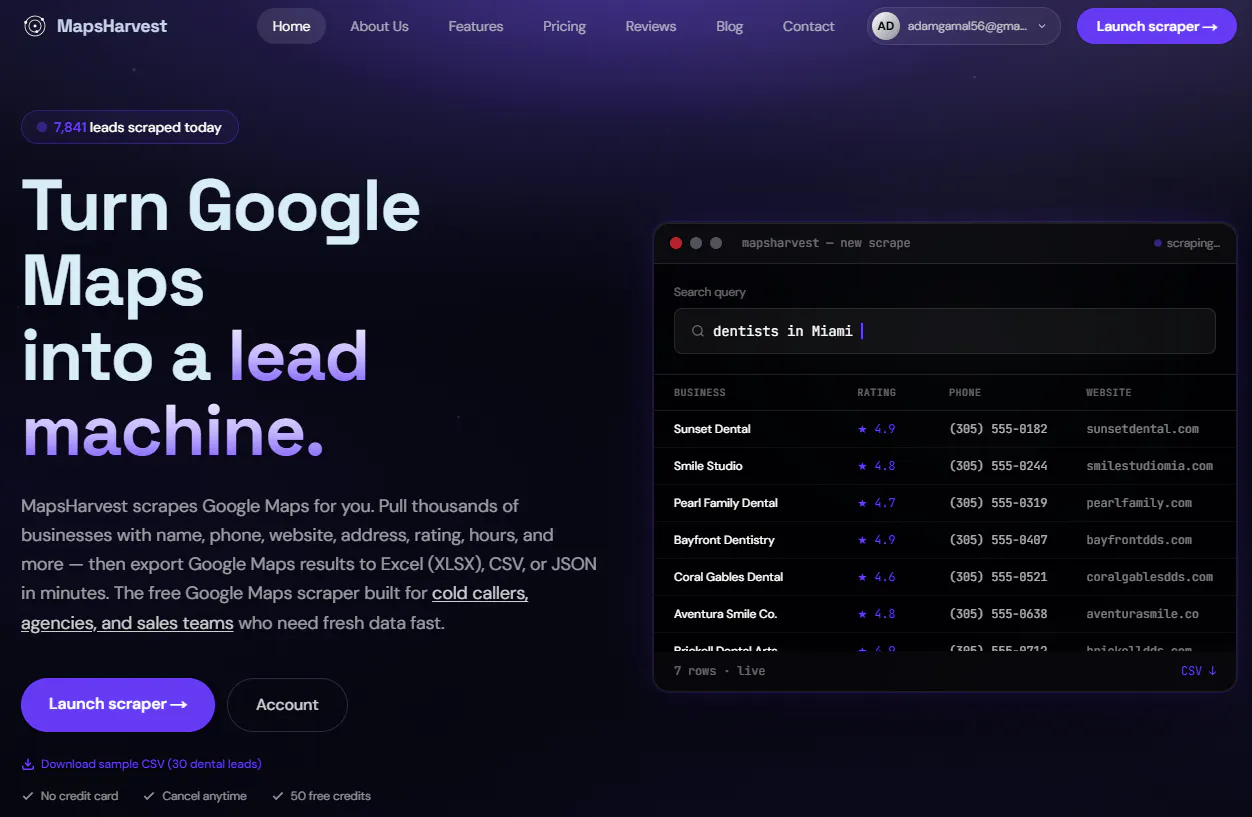Navigate to Pricing

(x=564, y=26)
